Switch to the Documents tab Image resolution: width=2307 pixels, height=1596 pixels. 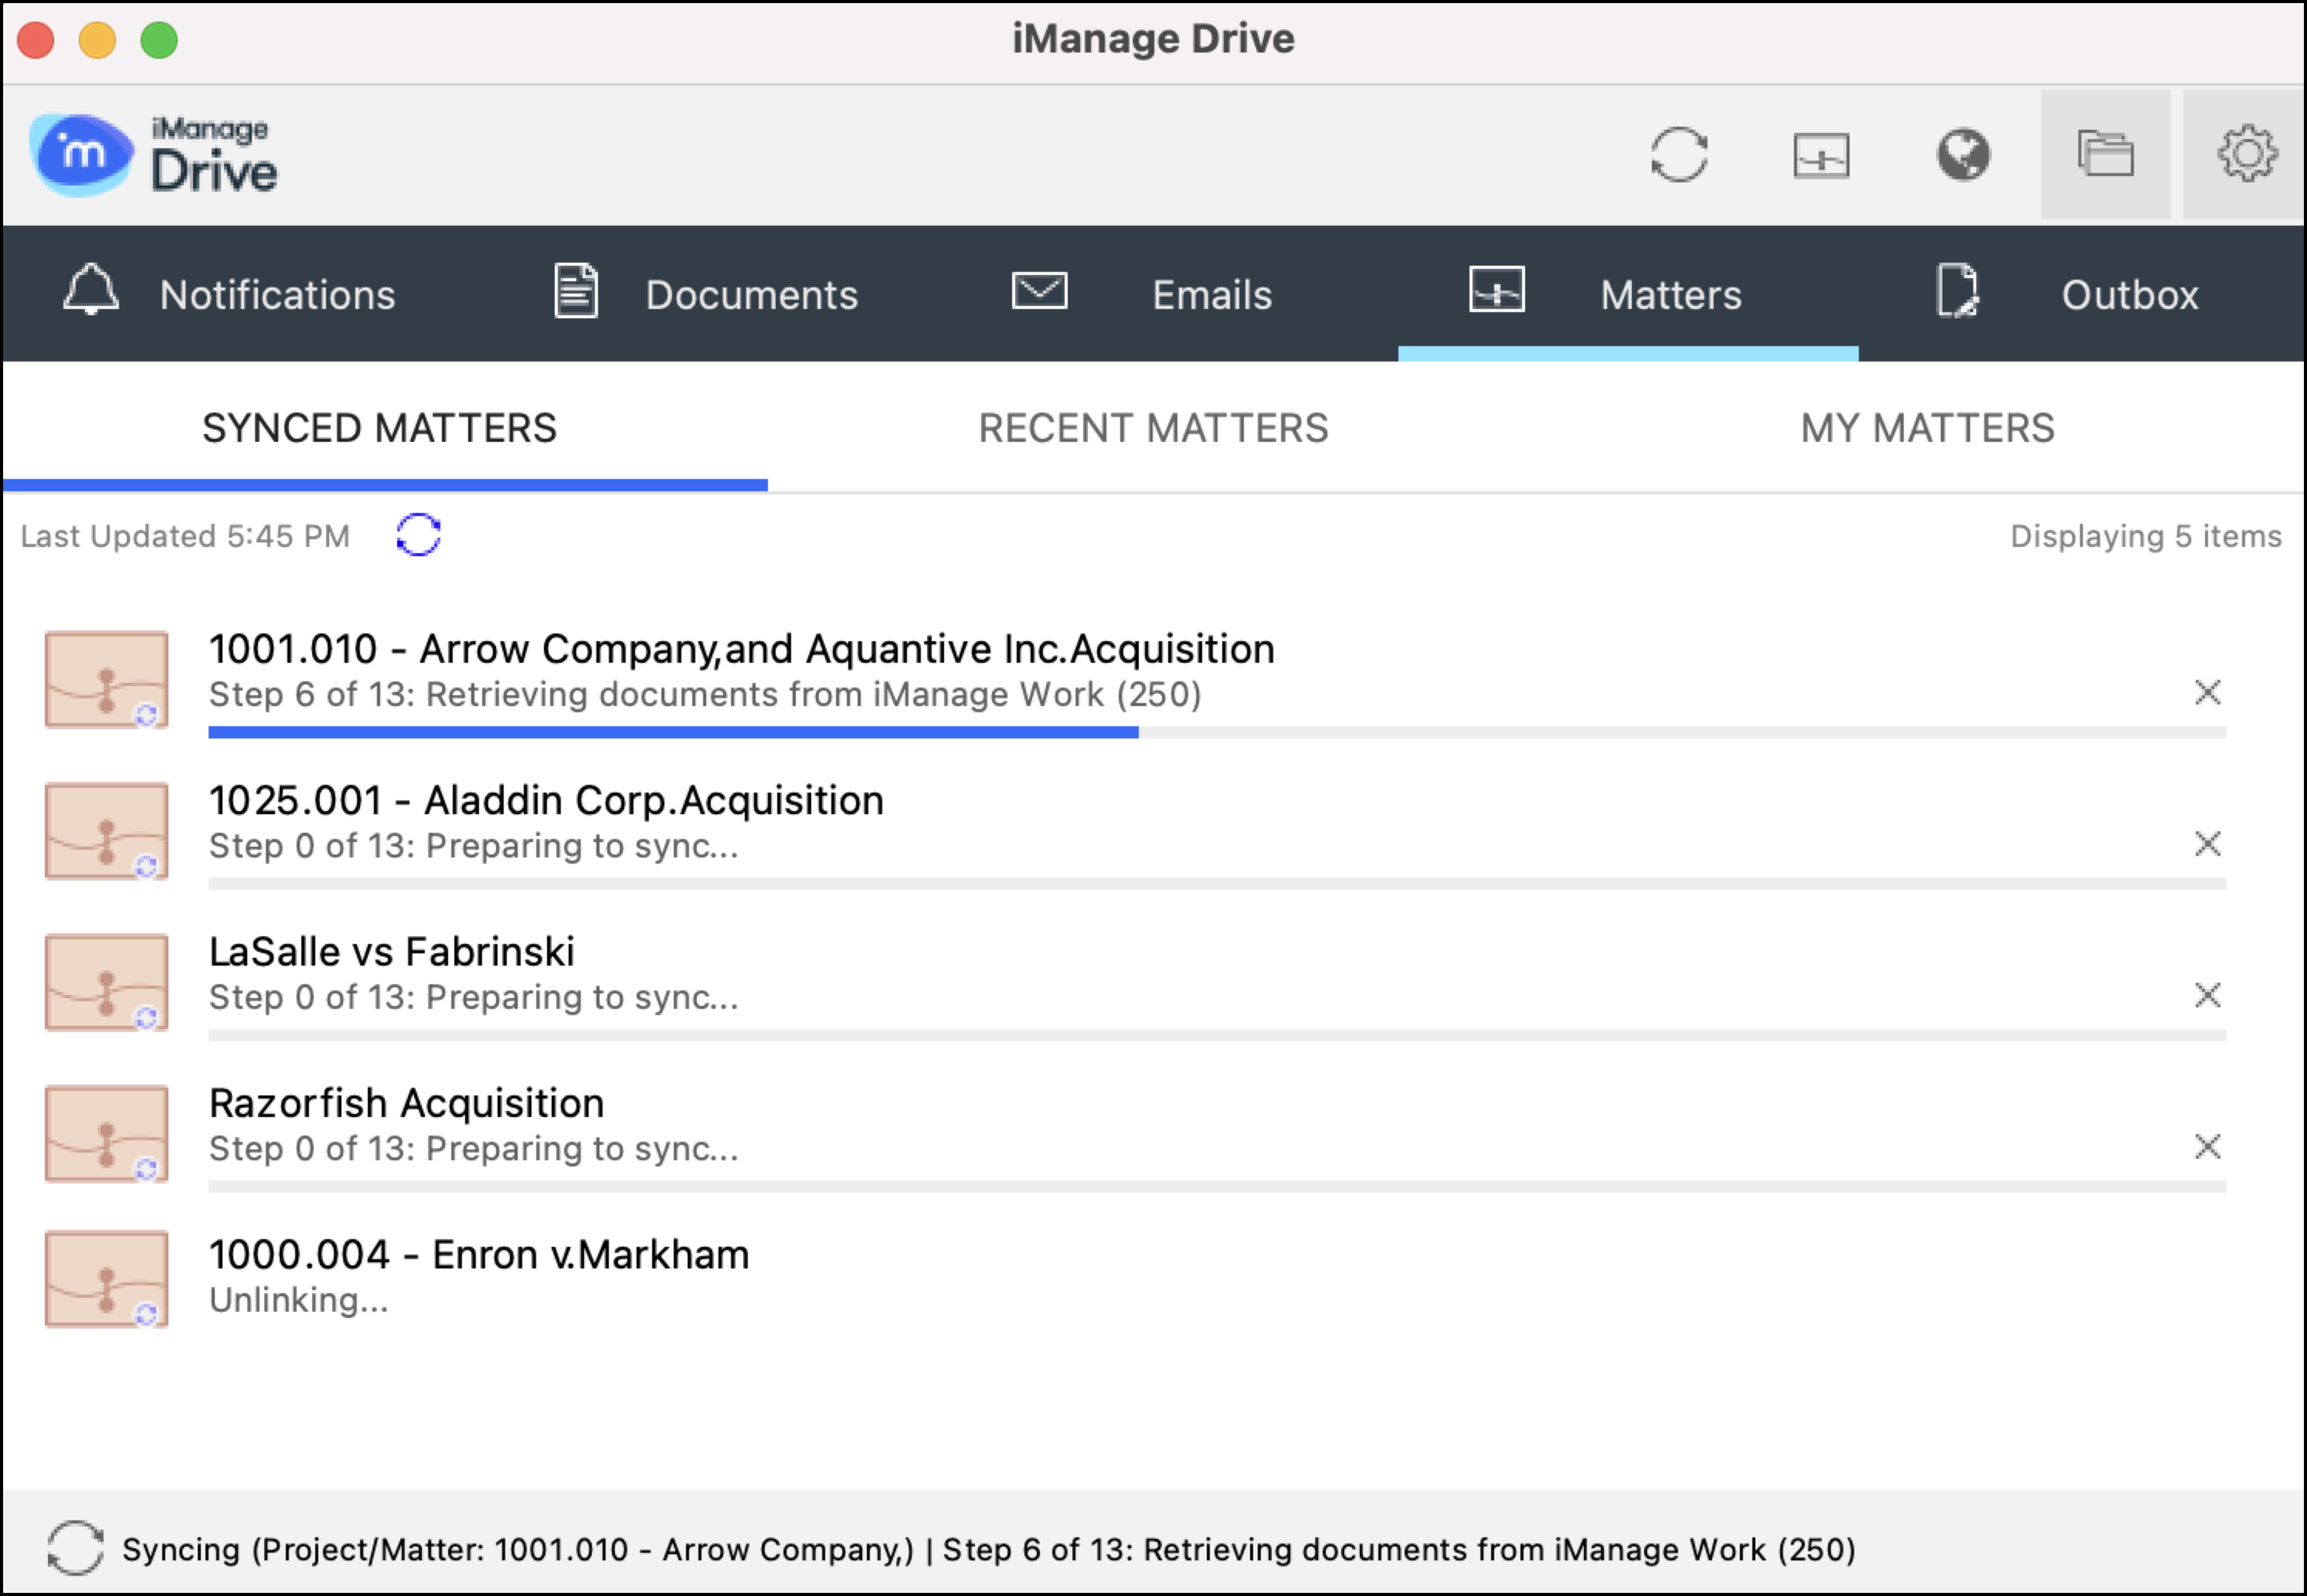[x=706, y=295]
